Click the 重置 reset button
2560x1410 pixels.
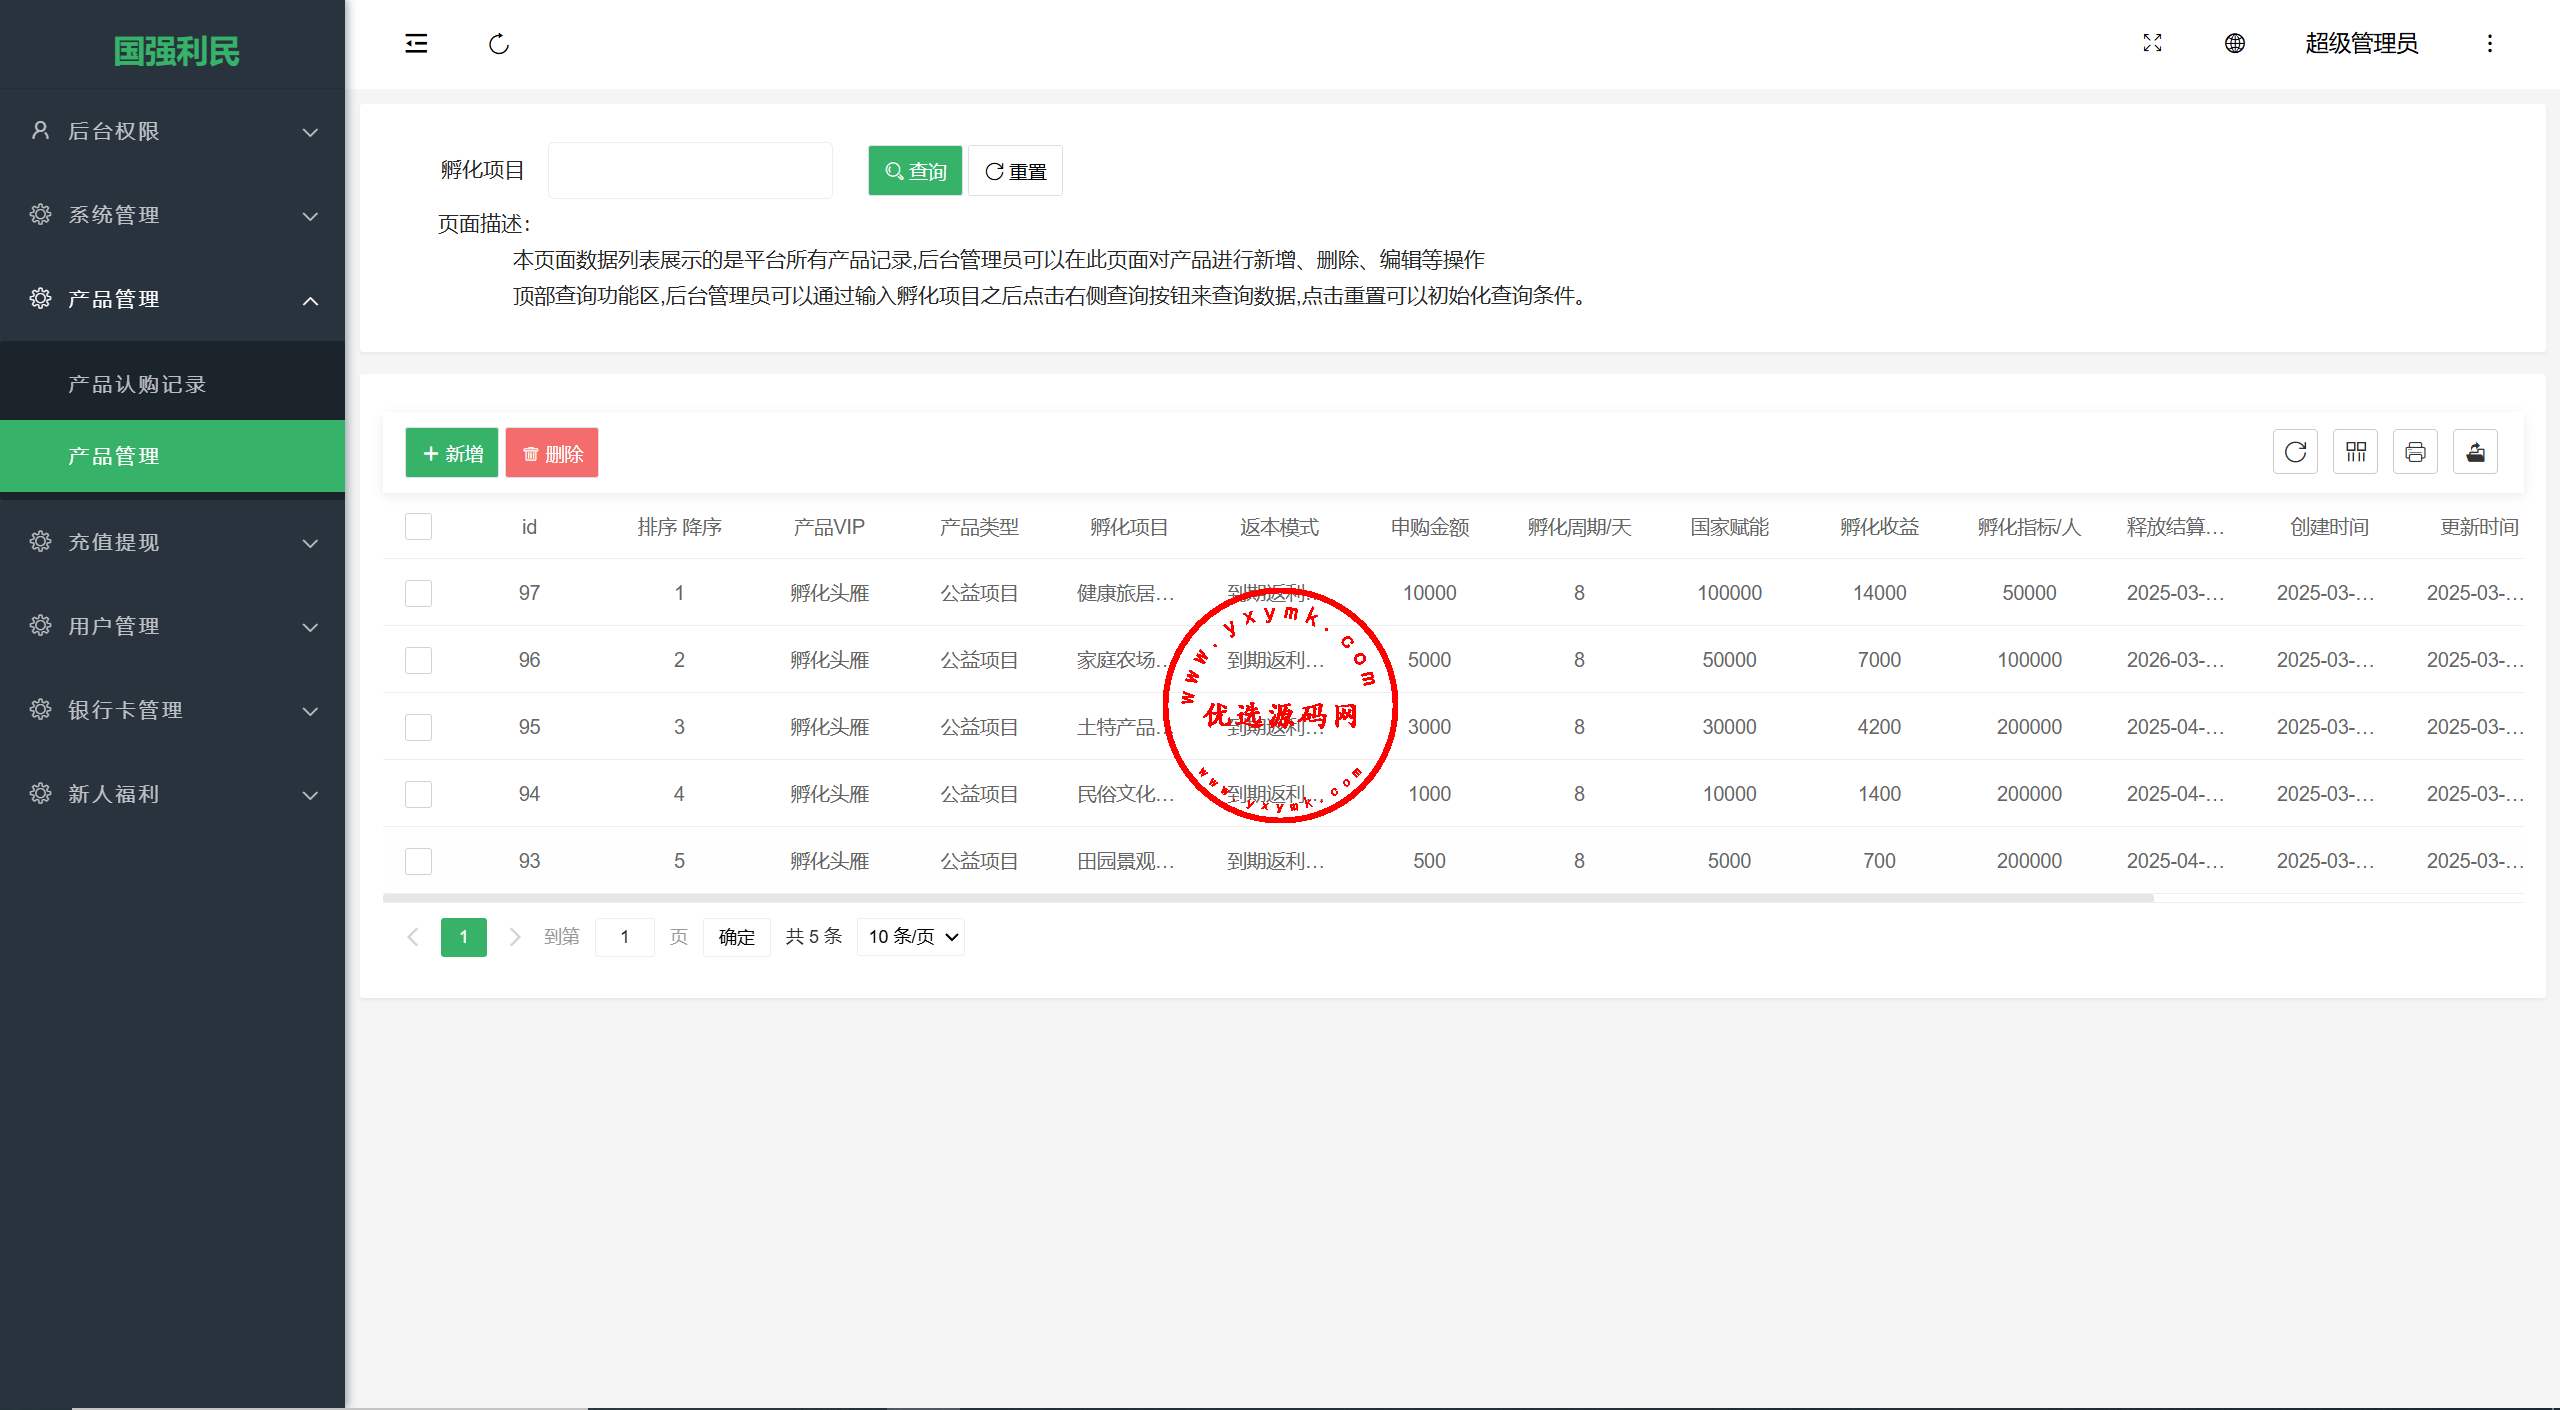click(1015, 171)
